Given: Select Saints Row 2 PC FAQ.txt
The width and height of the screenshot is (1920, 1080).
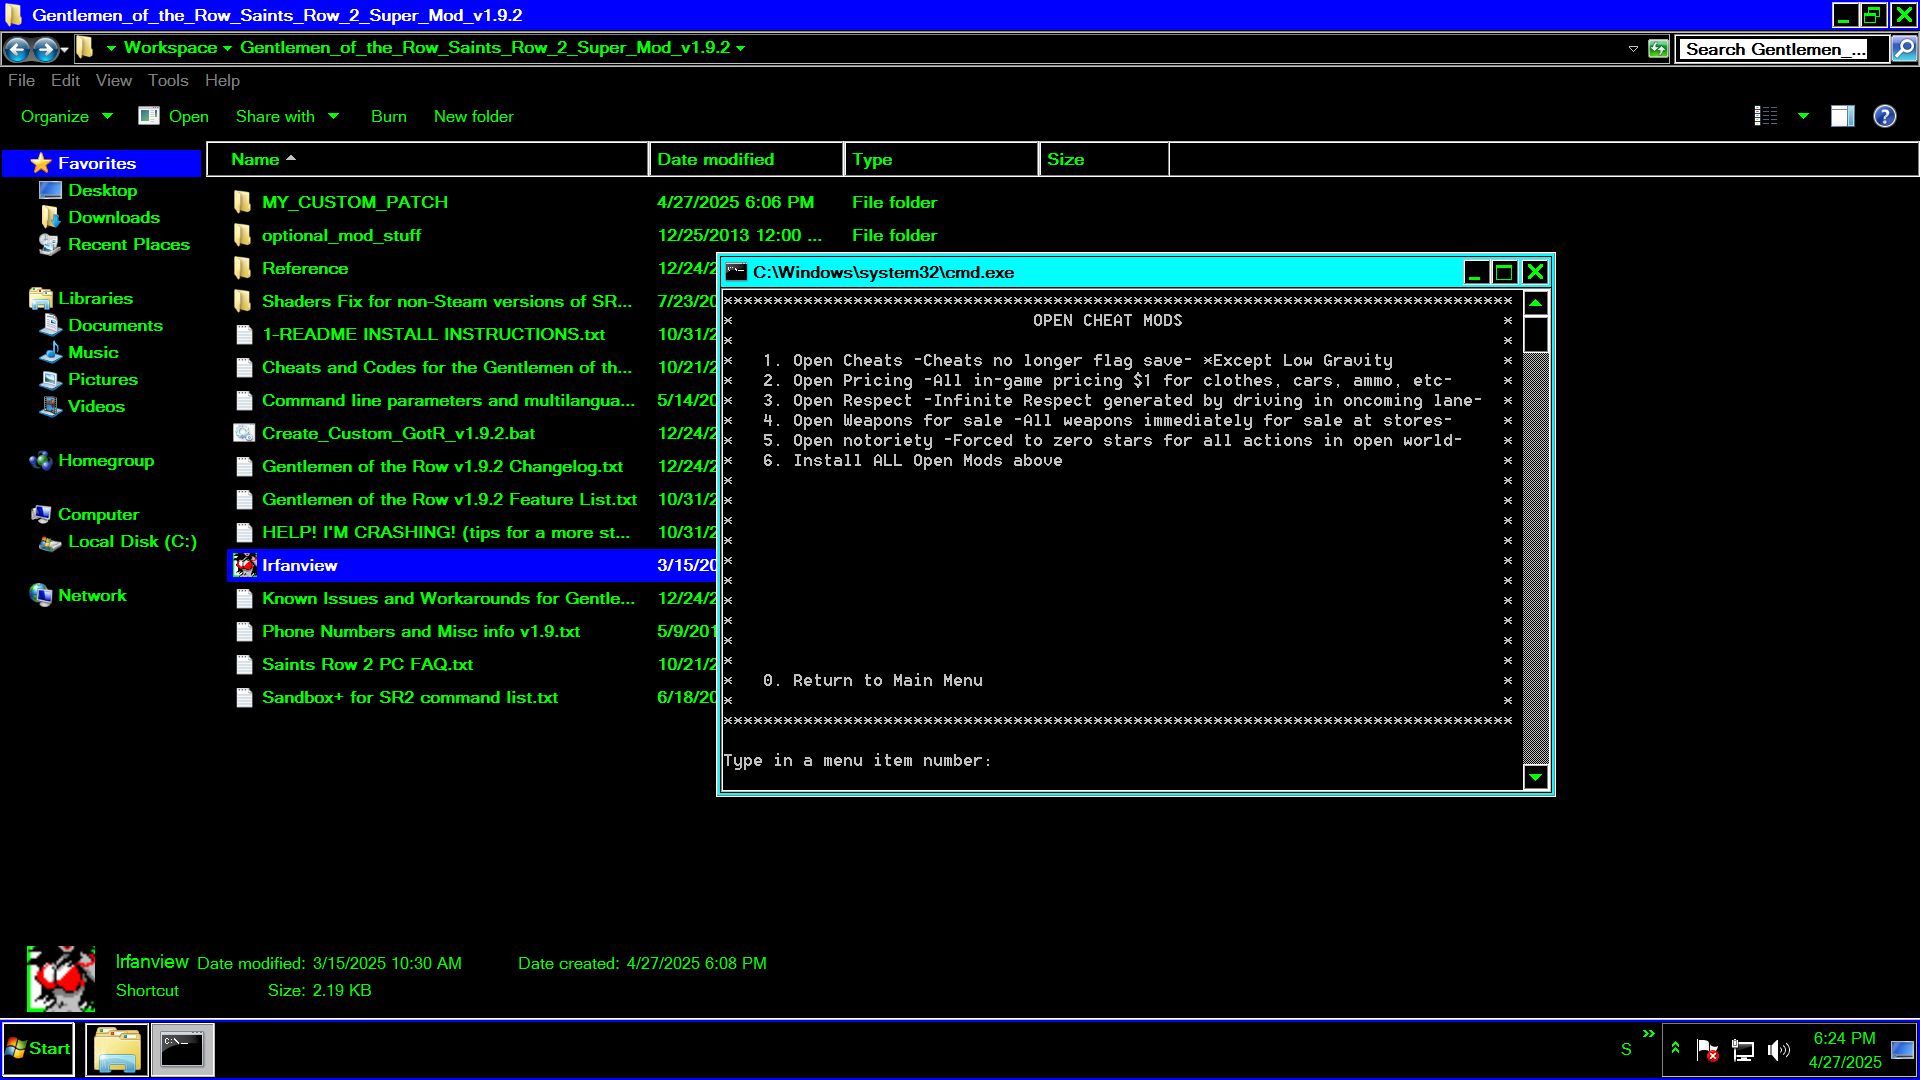Looking at the screenshot, I should pos(367,664).
